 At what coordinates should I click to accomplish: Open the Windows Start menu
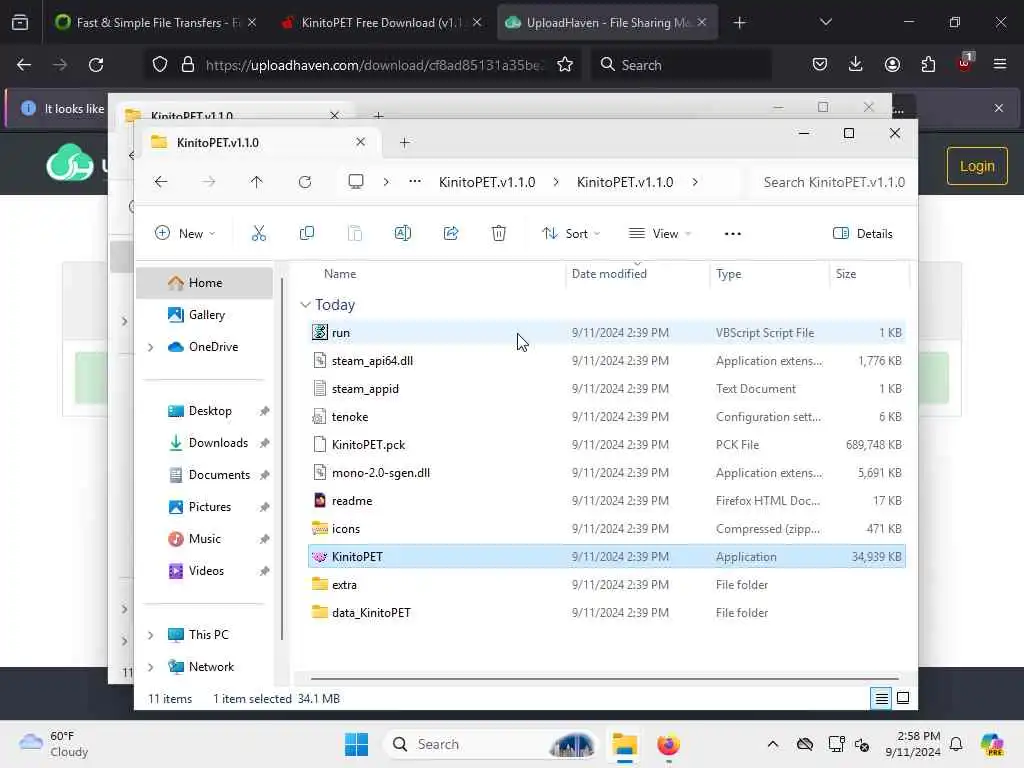point(357,744)
